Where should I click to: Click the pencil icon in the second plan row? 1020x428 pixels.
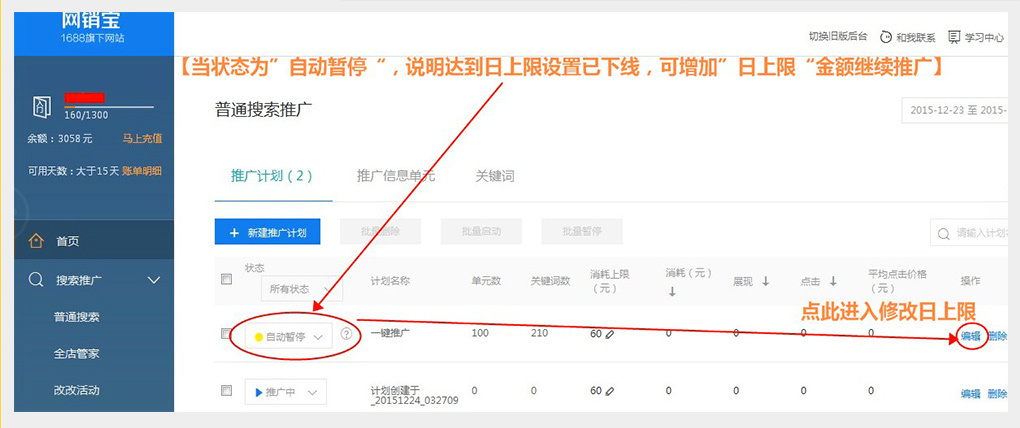(610, 391)
